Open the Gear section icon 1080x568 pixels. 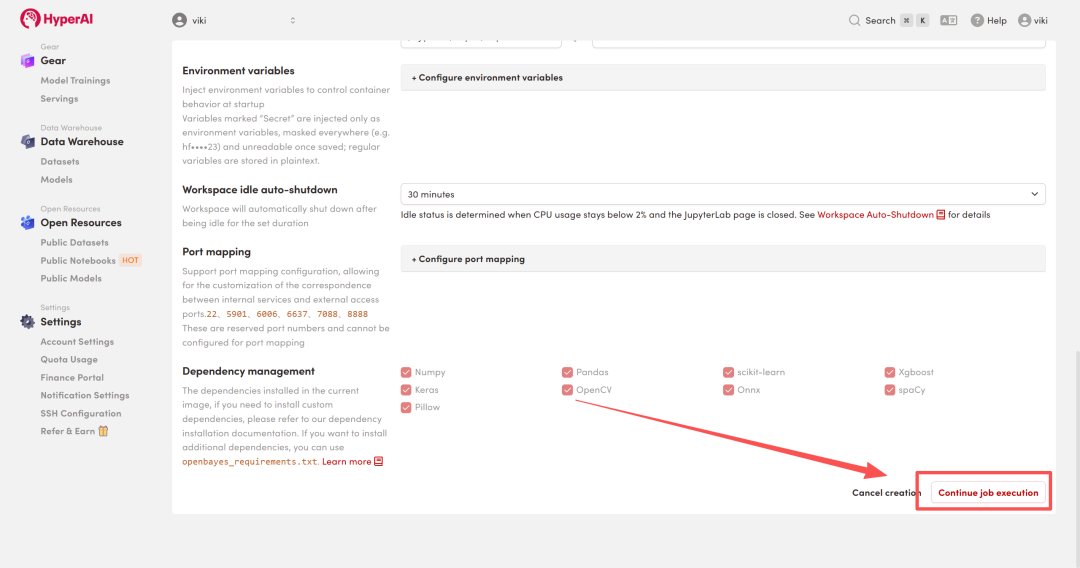tap(28, 61)
